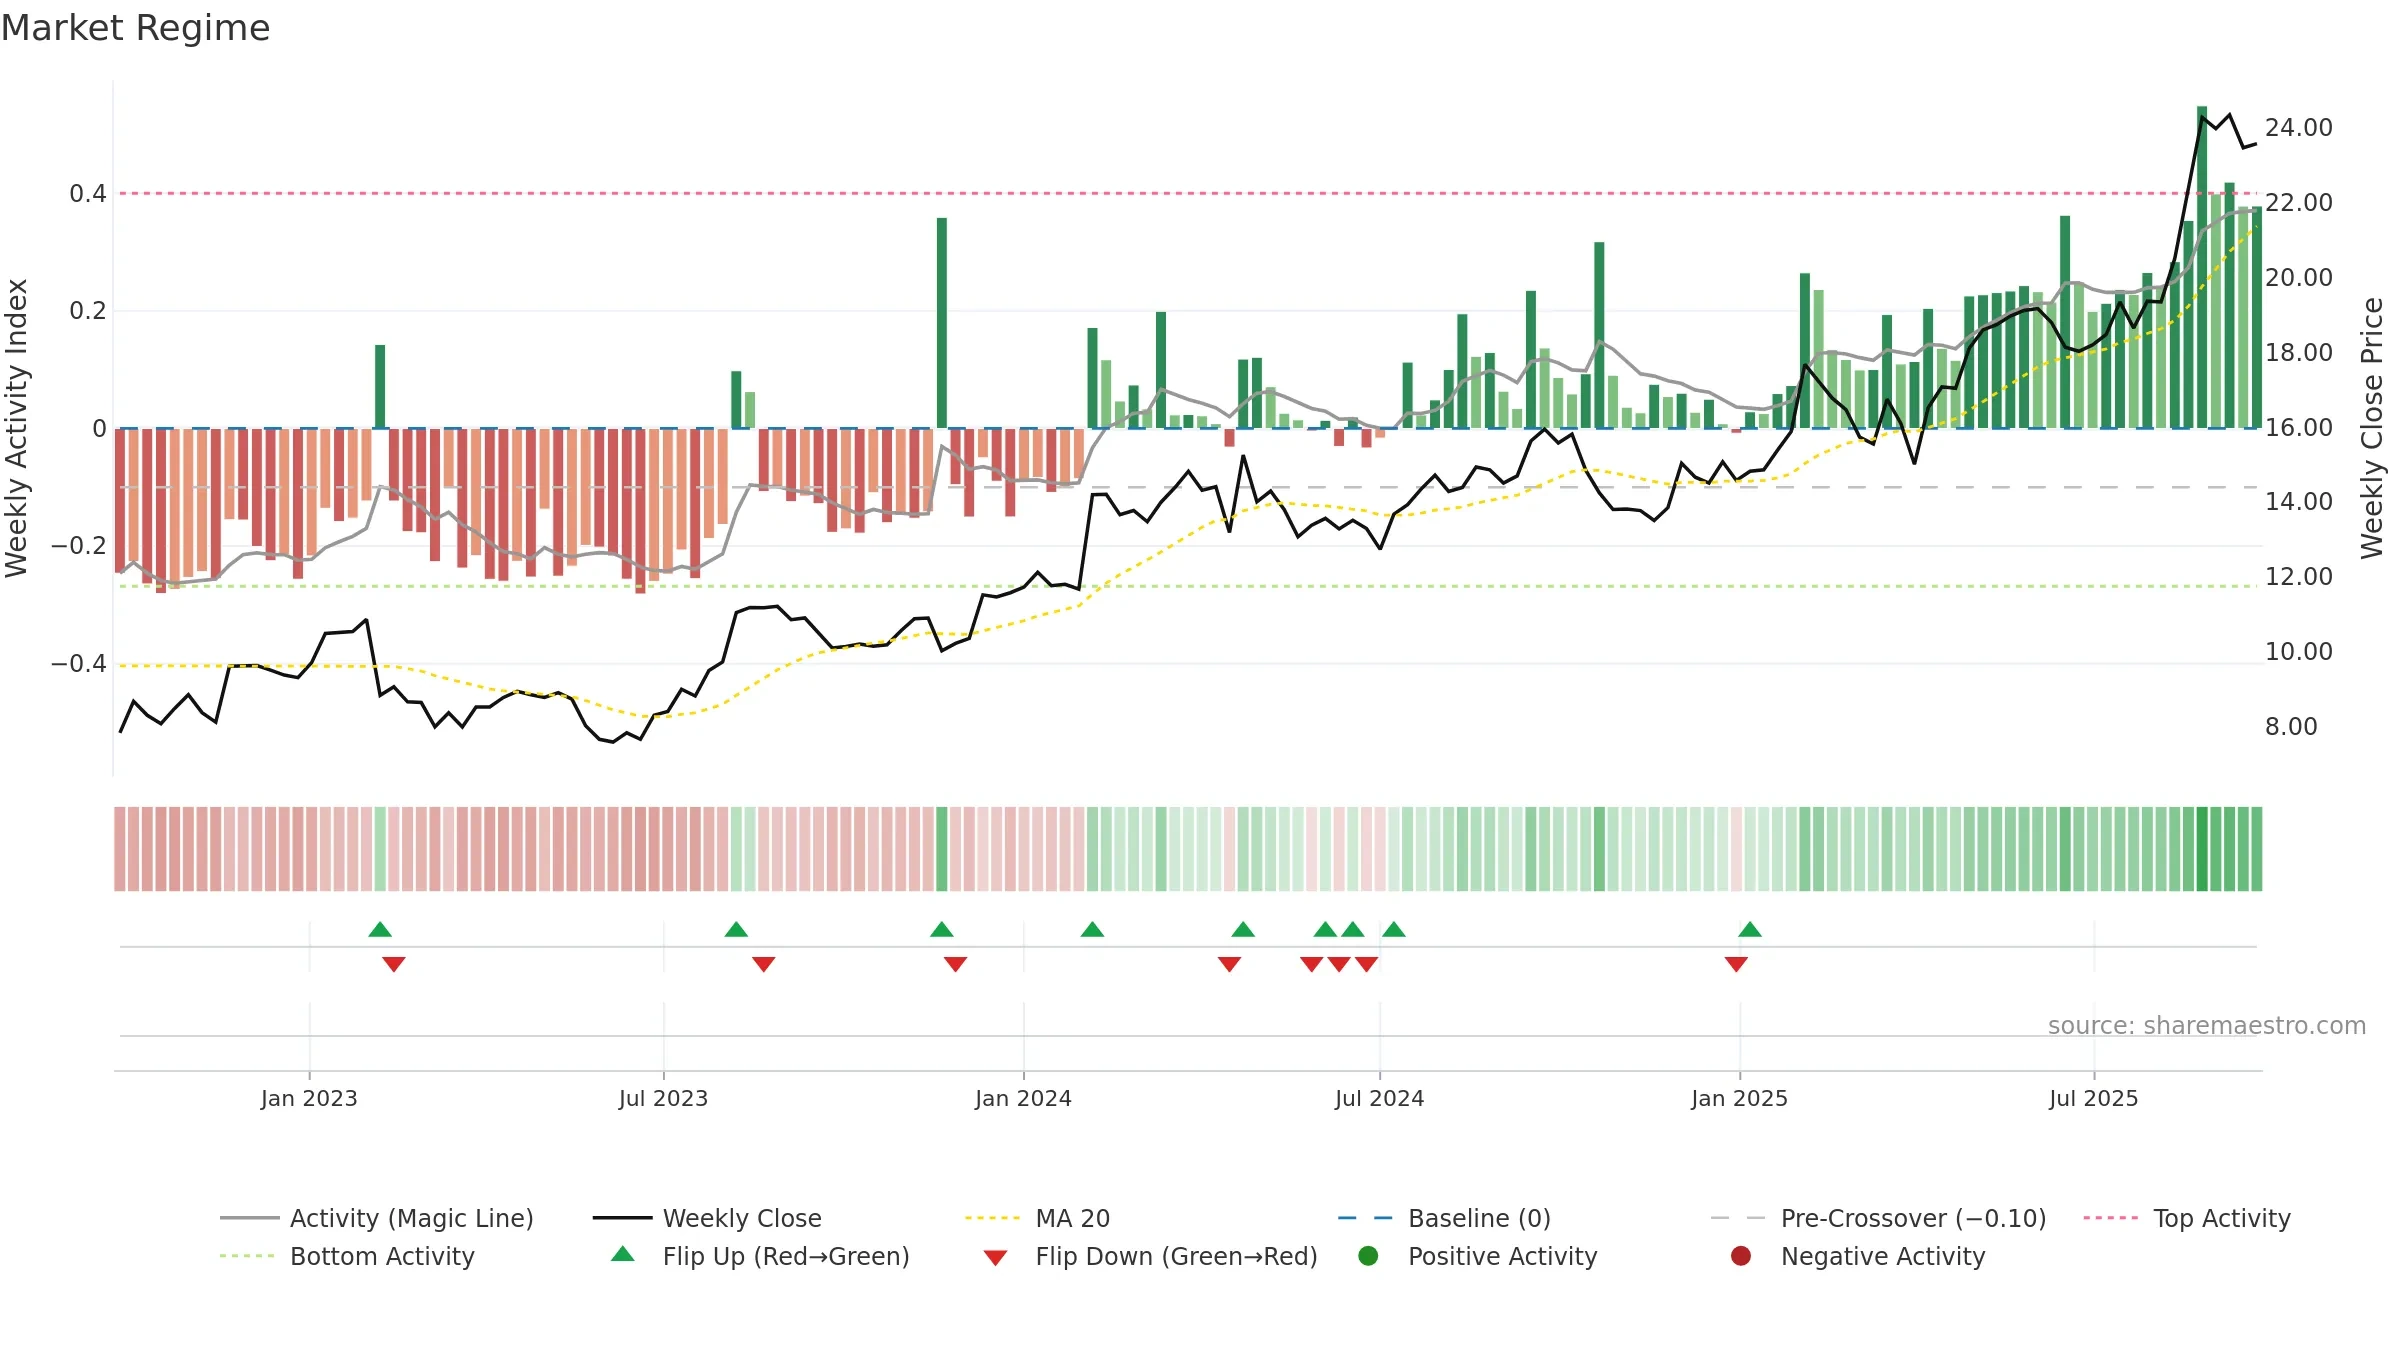Click the tallest green activity bar in 2025
2400x1350 pixels.
(2202, 267)
